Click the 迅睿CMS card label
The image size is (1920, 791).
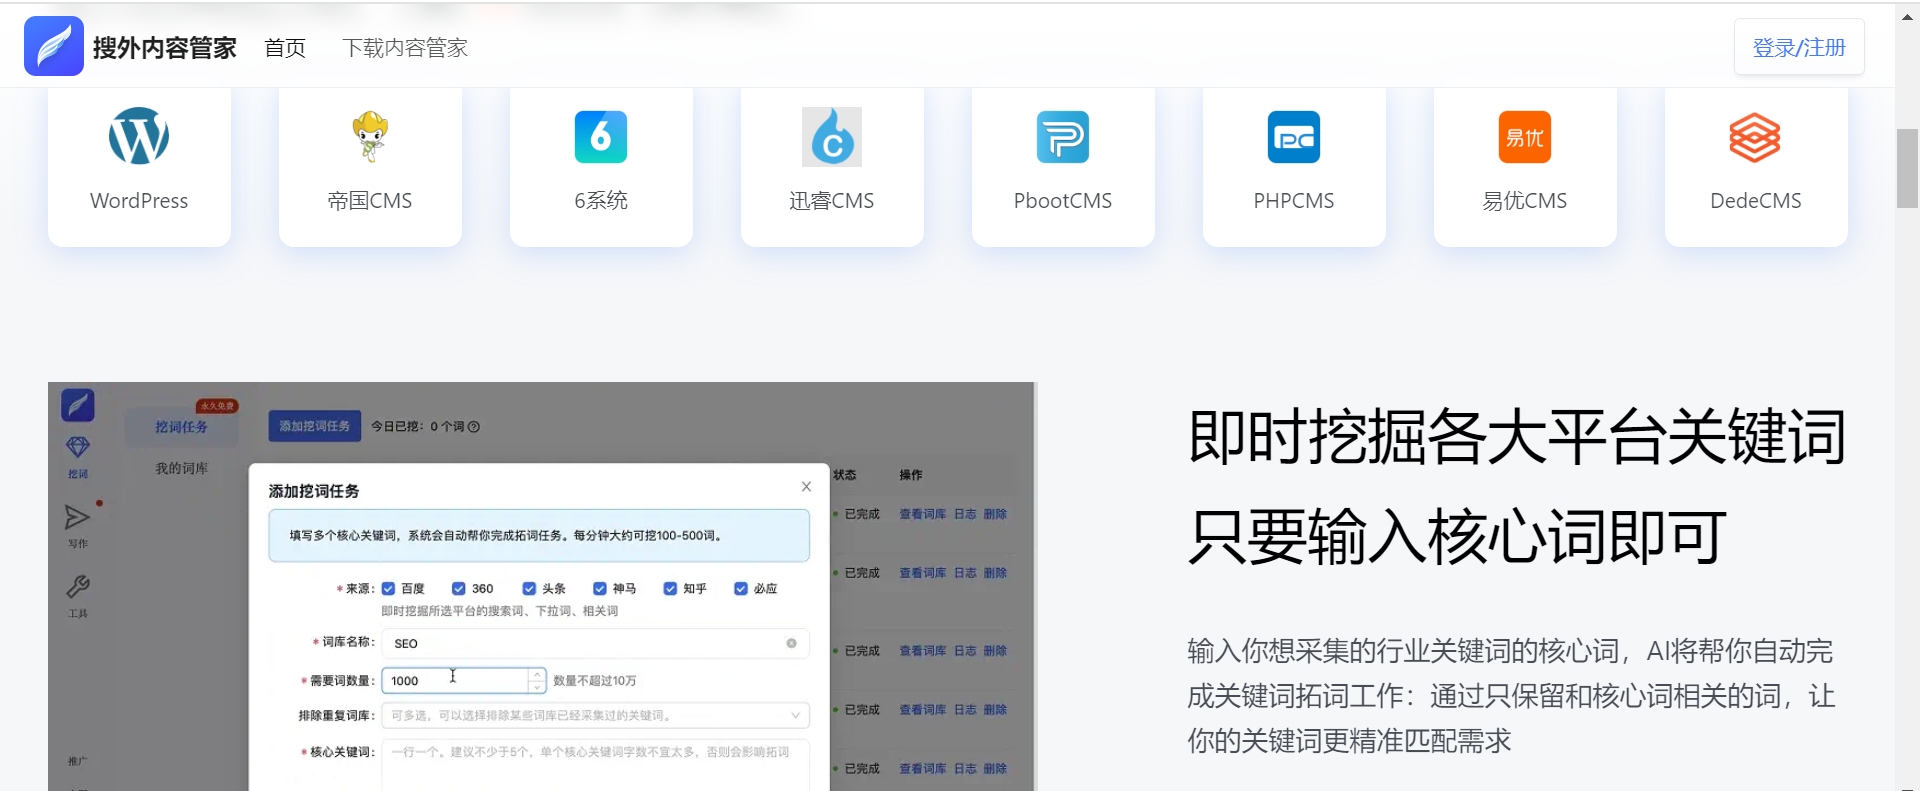point(832,201)
